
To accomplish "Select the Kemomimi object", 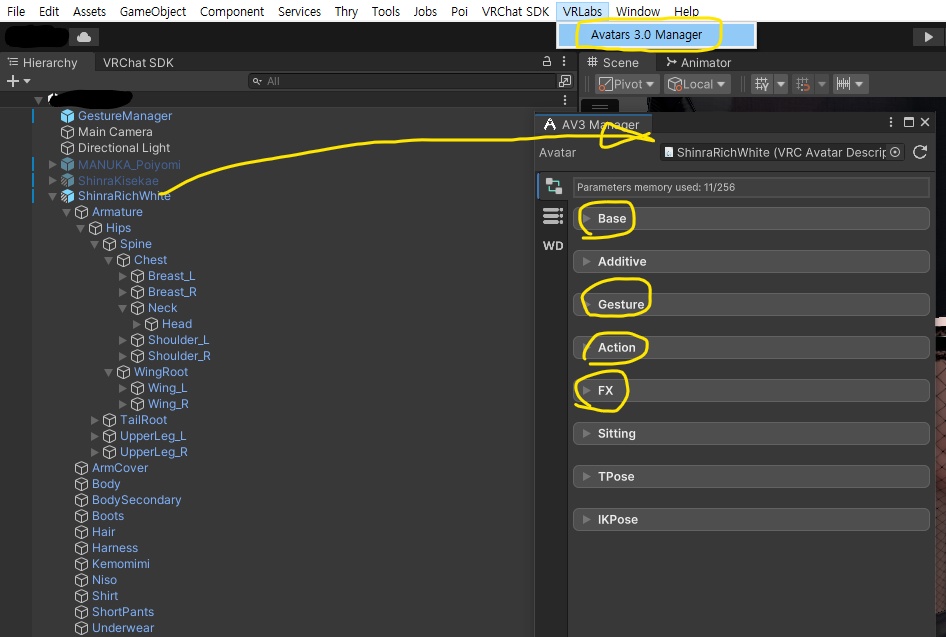I will 121,564.
